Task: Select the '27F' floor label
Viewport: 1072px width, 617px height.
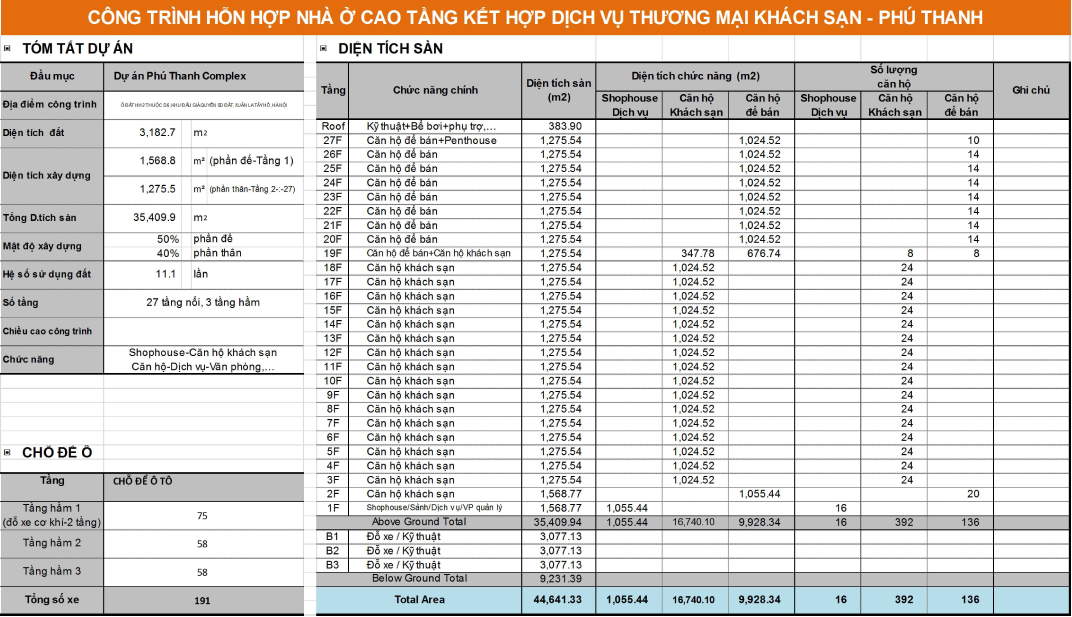Action: 333,140
